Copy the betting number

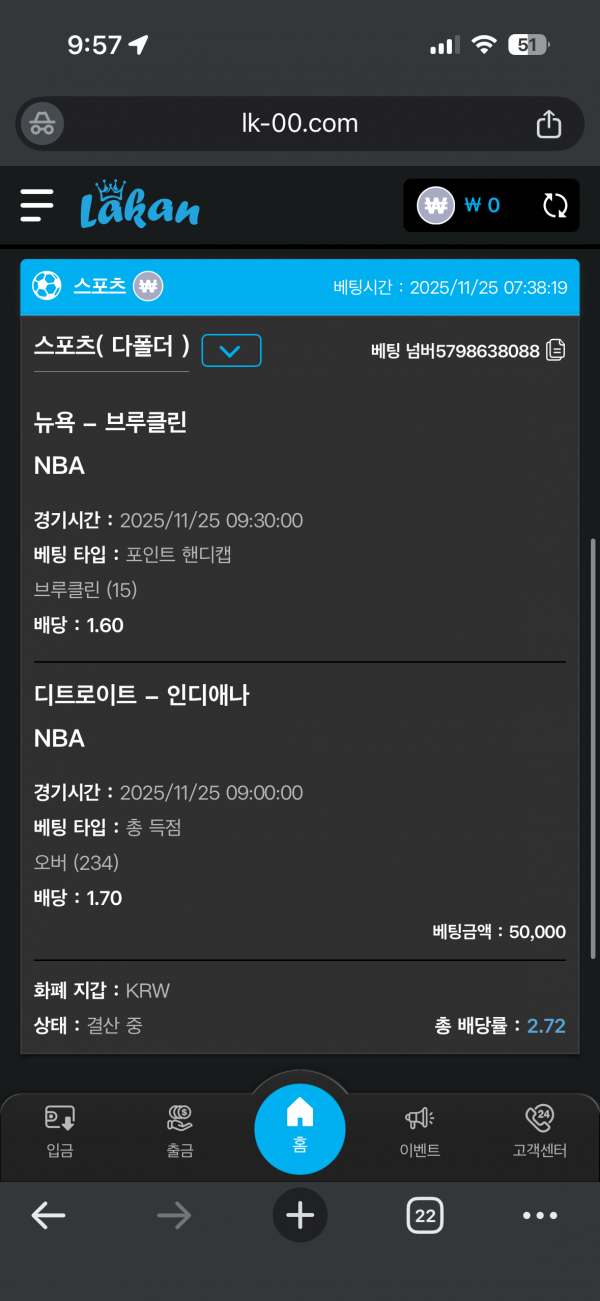556,350
